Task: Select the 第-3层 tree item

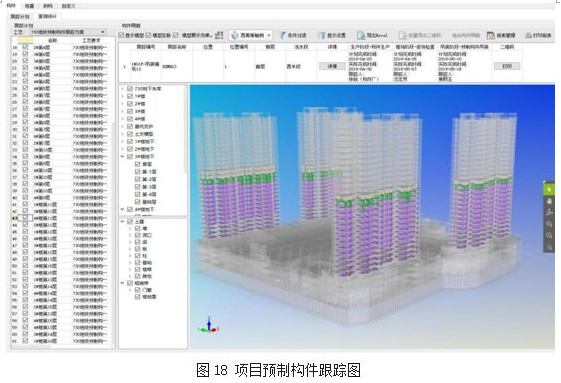Action: (150, 187)
